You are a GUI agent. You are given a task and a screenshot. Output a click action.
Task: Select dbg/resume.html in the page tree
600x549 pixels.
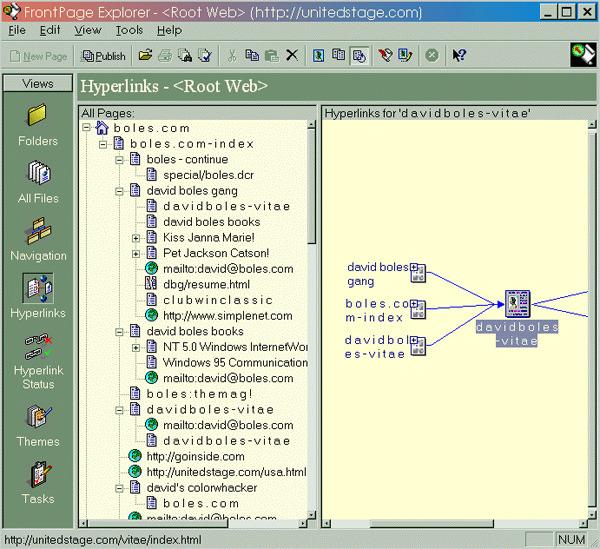[206, 284]
